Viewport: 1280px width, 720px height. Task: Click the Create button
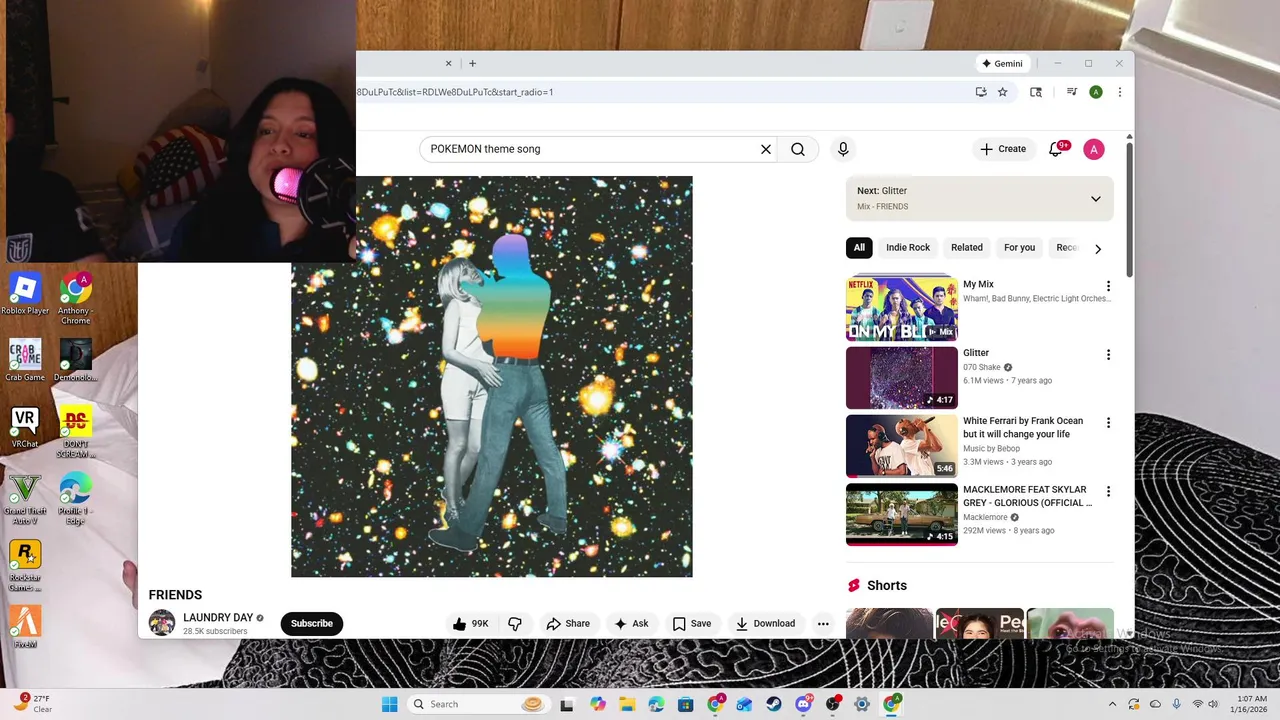pos(1003,149)
